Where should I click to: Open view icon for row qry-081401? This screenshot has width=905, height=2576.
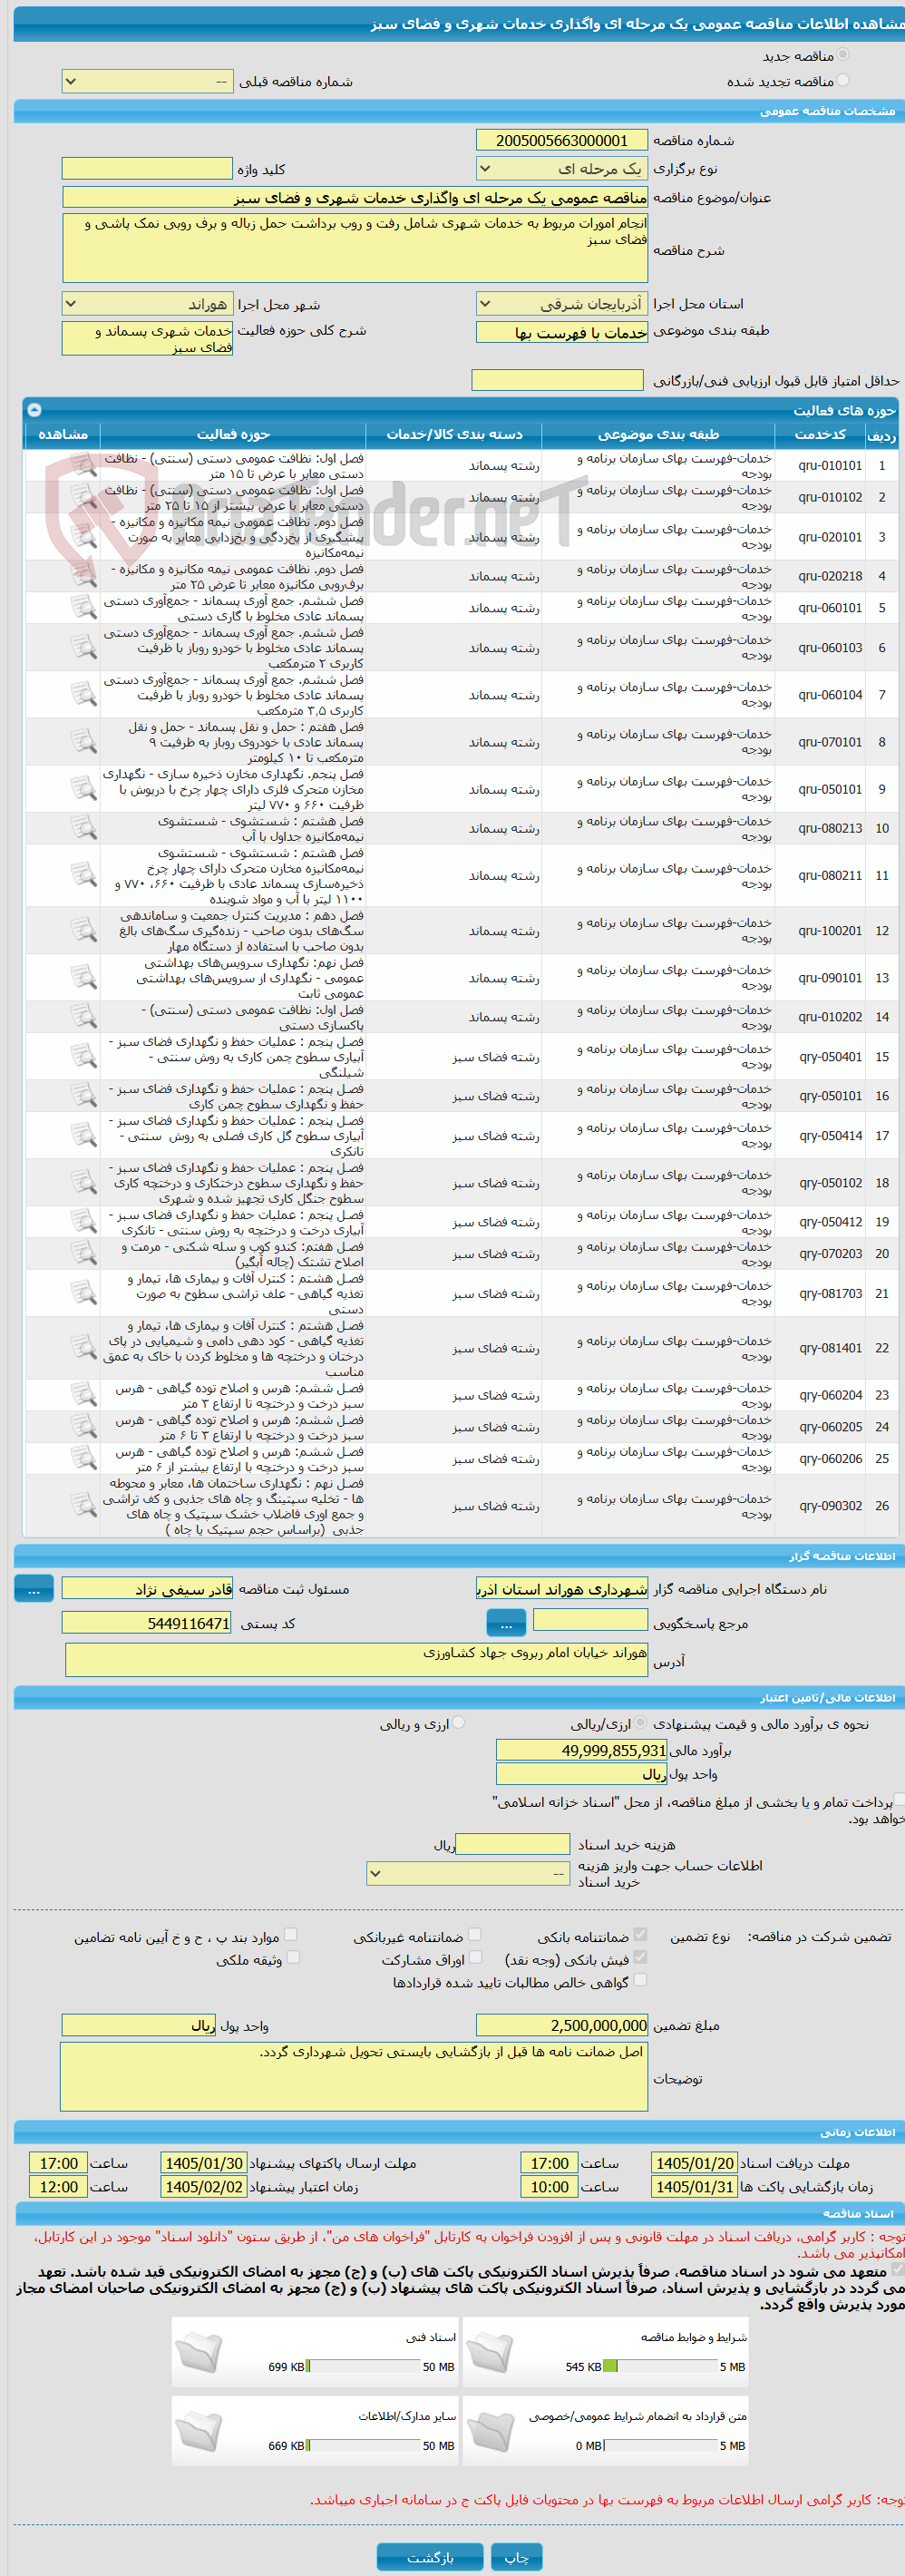pos(83,1347)
